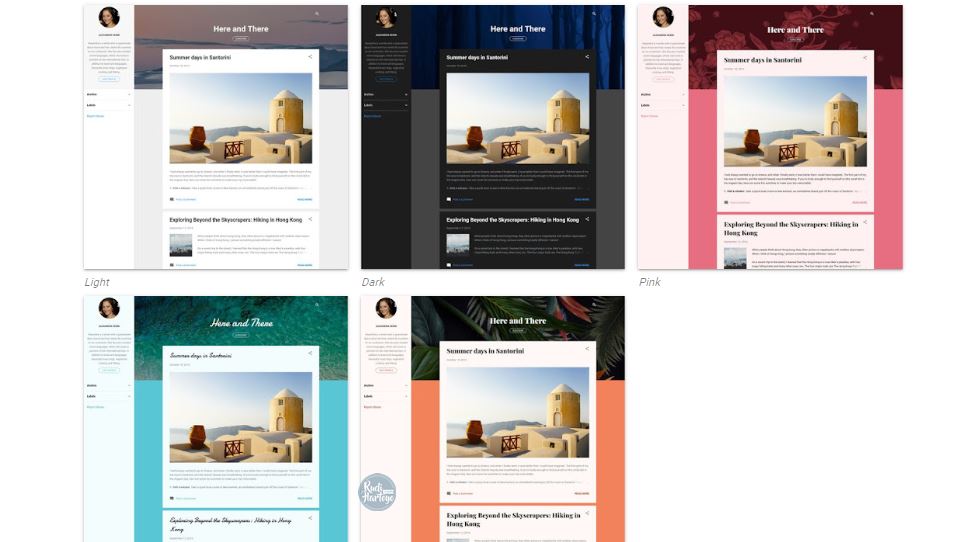The image size is (964, 542).
Task: Click the profile avatar in the orange preview
Action: (386, 308)
